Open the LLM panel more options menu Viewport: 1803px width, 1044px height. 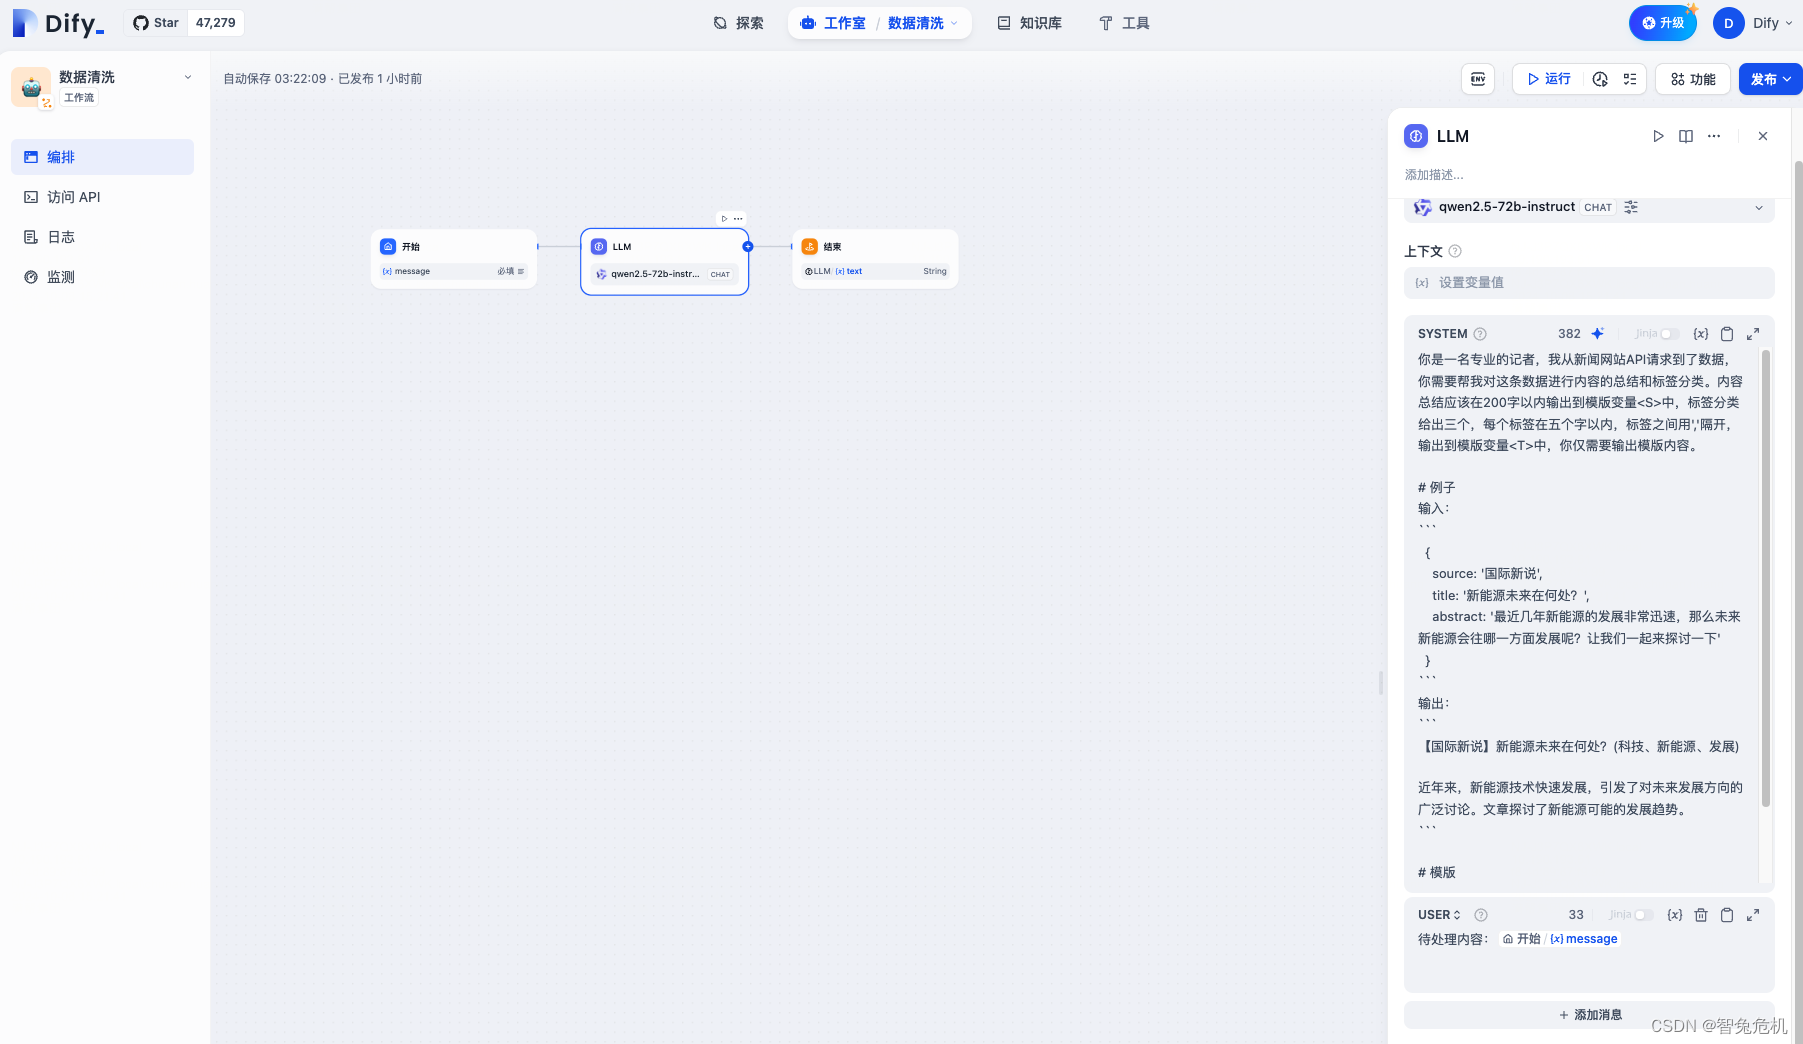(x=1714, y=136)
